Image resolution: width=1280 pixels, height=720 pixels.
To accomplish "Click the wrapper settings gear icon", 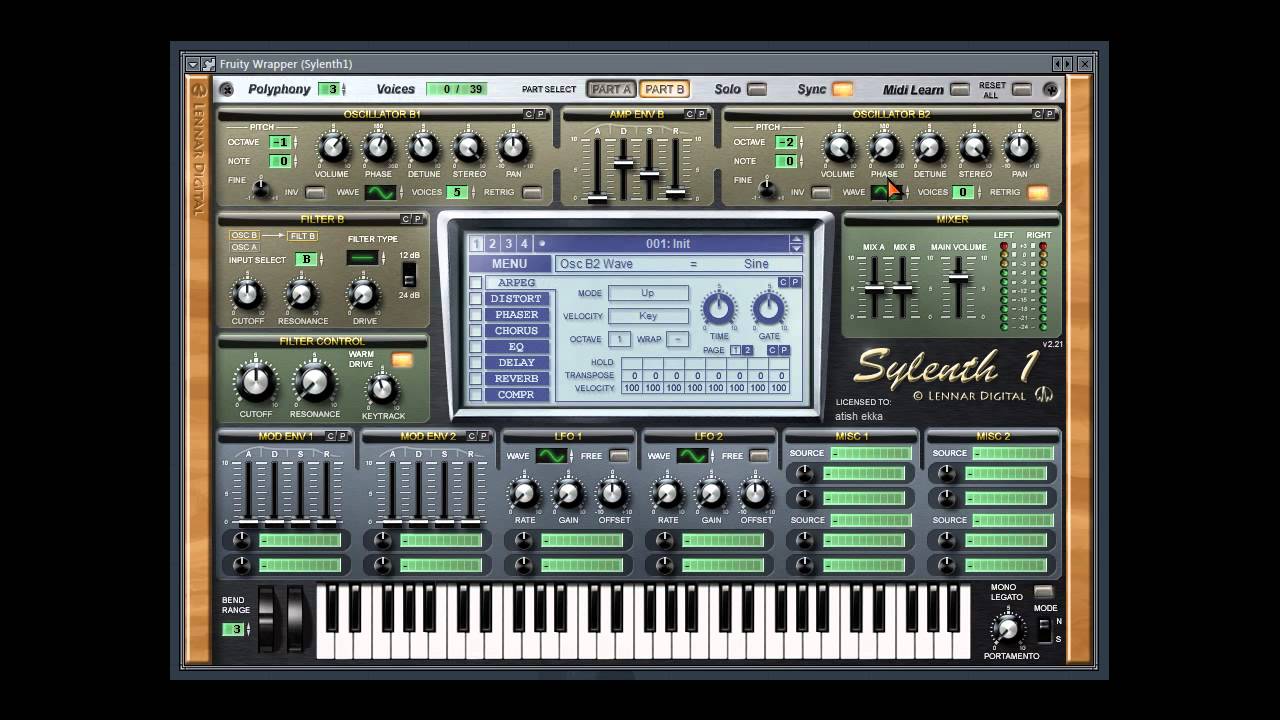I will pyautogui.click(x=208, y=64).
